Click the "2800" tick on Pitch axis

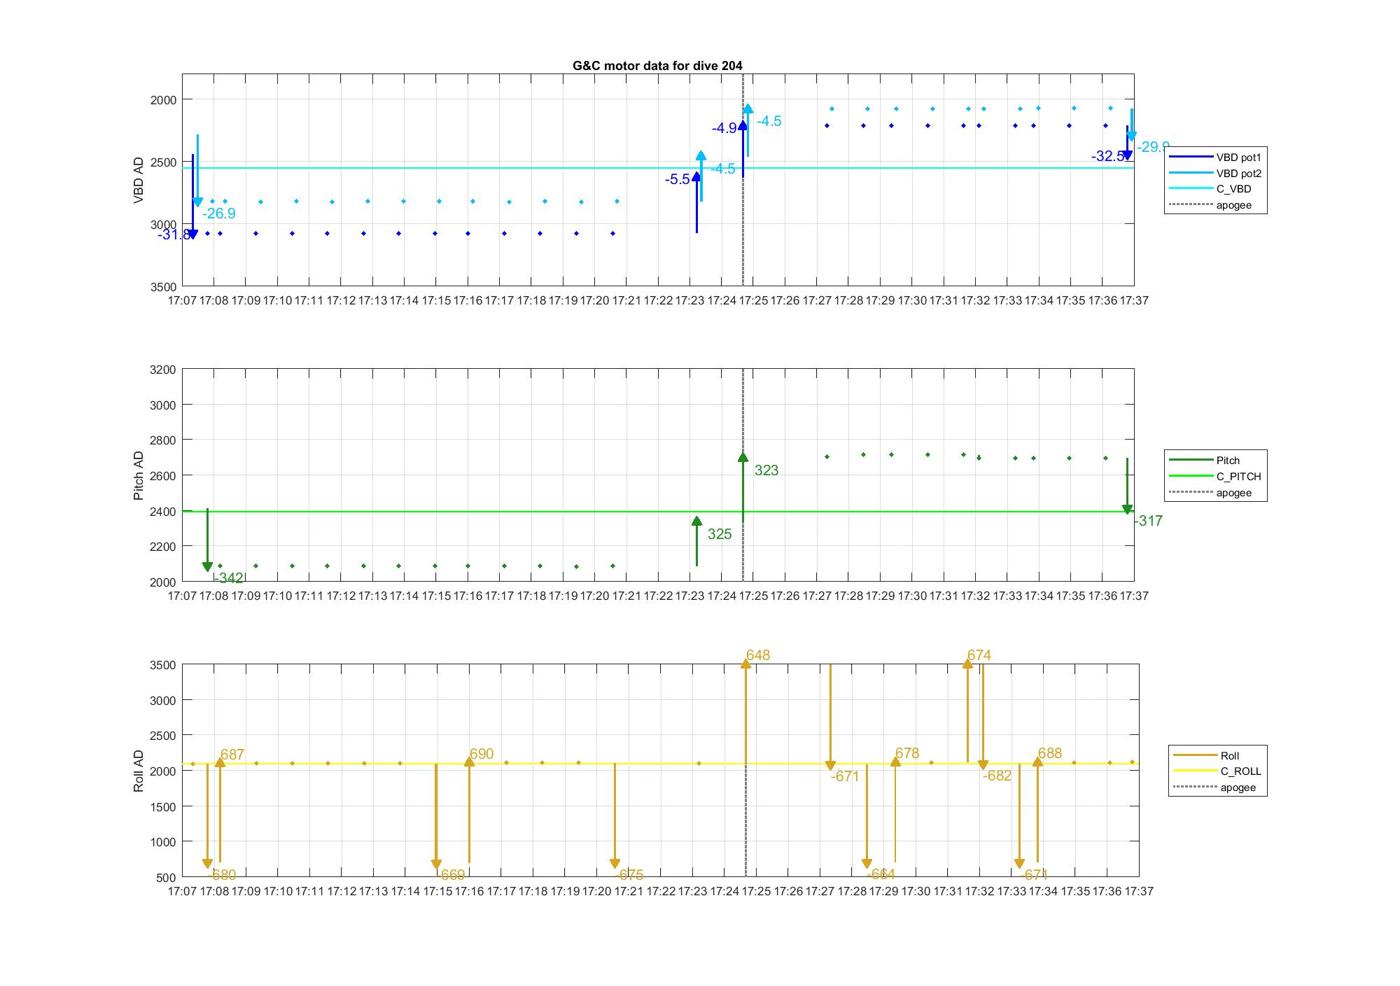(162, 441)
